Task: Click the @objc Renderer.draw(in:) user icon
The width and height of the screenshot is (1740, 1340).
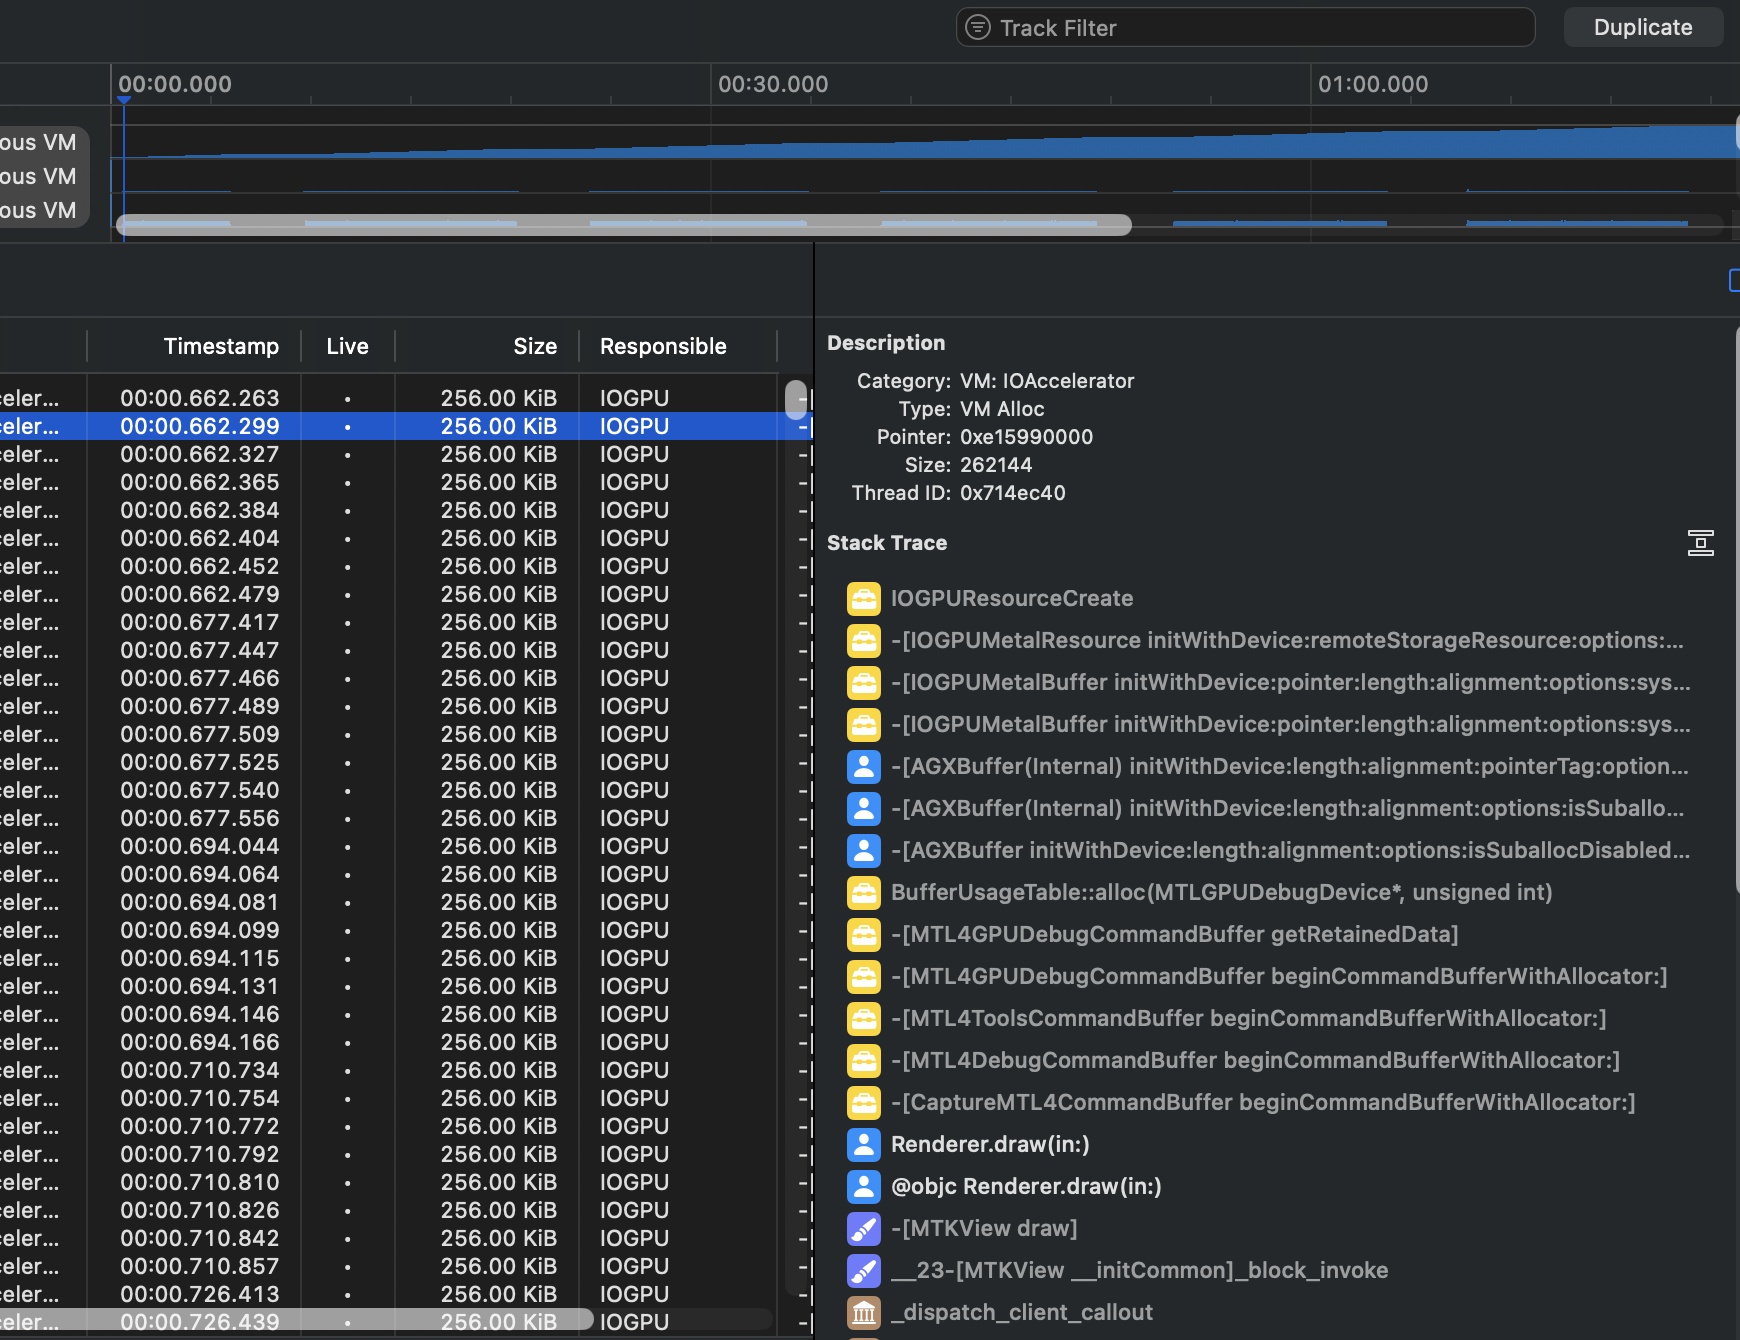Action: tap(864, 1186)
